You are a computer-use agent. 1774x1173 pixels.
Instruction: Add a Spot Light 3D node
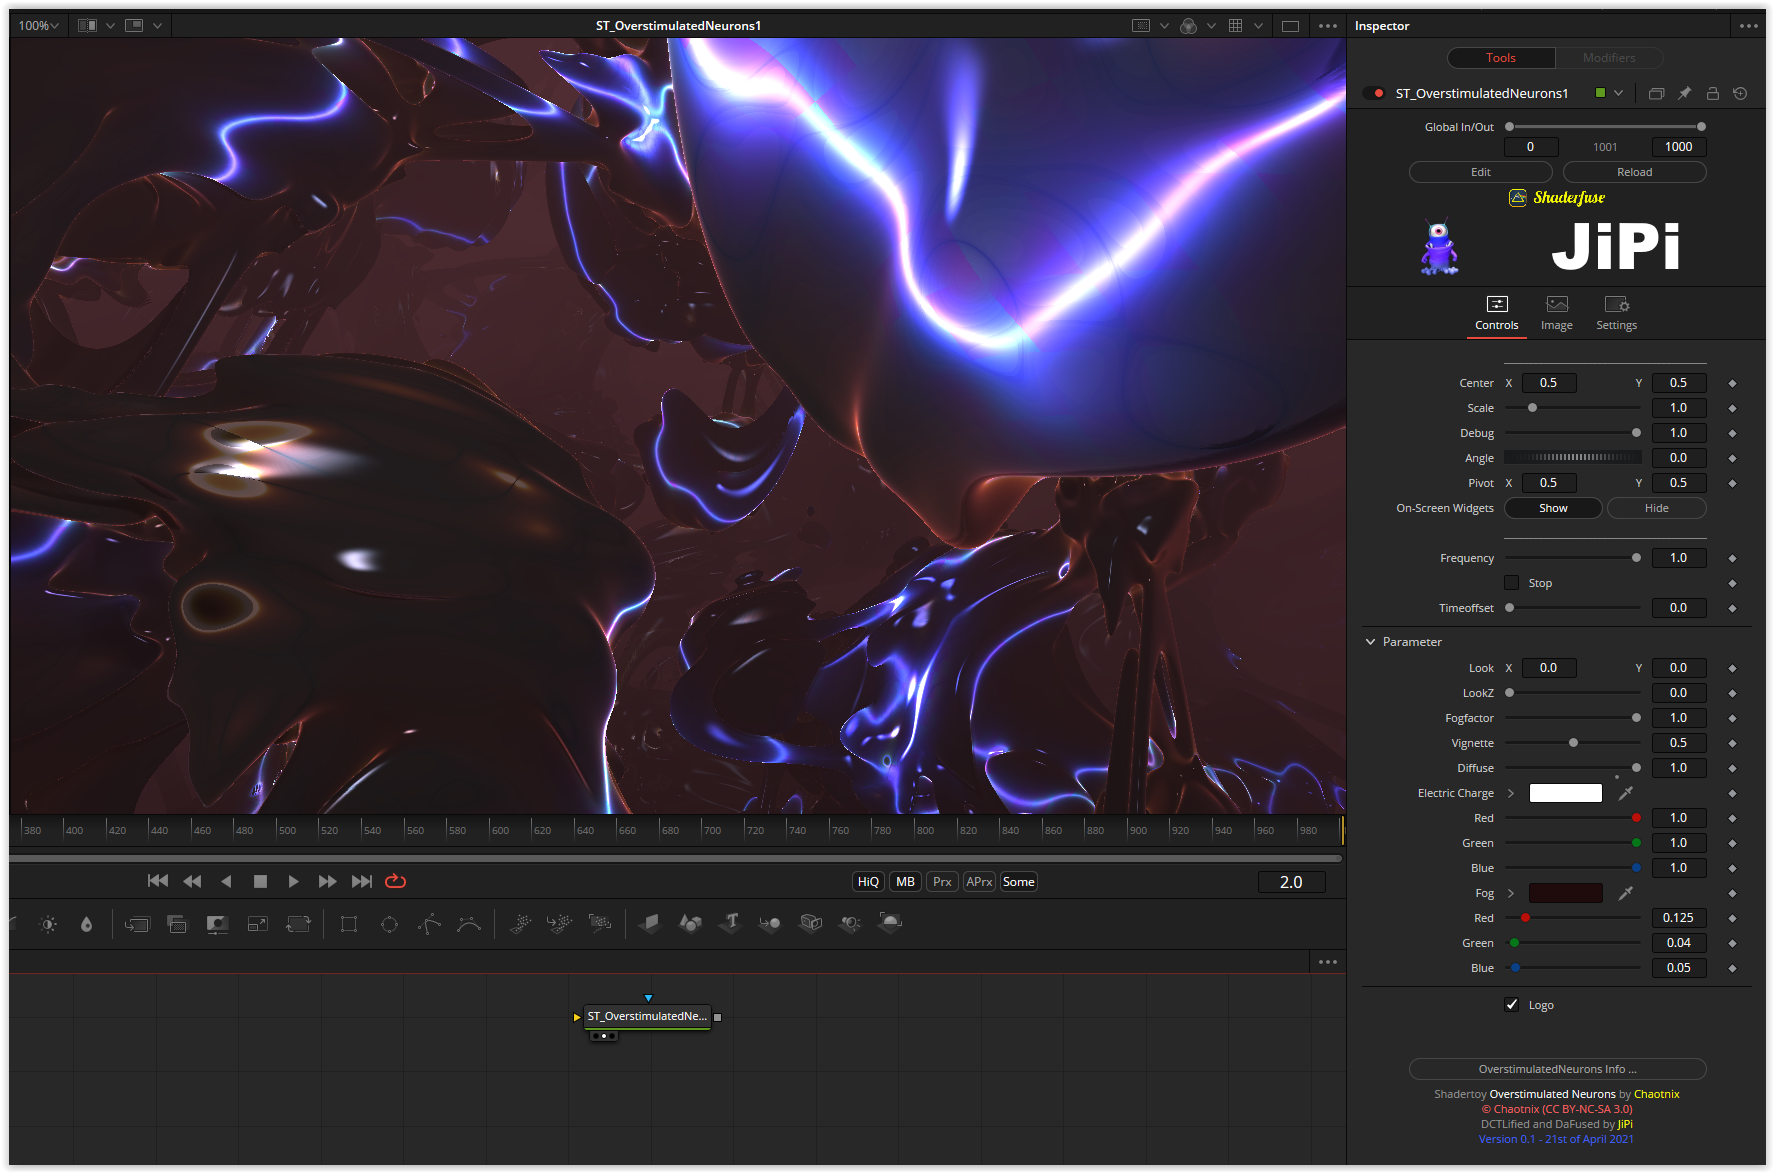[850, 923]
